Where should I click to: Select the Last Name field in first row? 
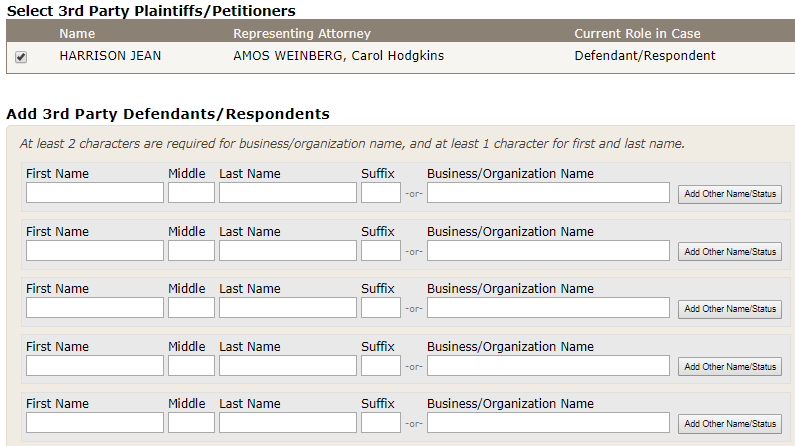point(288,193)
